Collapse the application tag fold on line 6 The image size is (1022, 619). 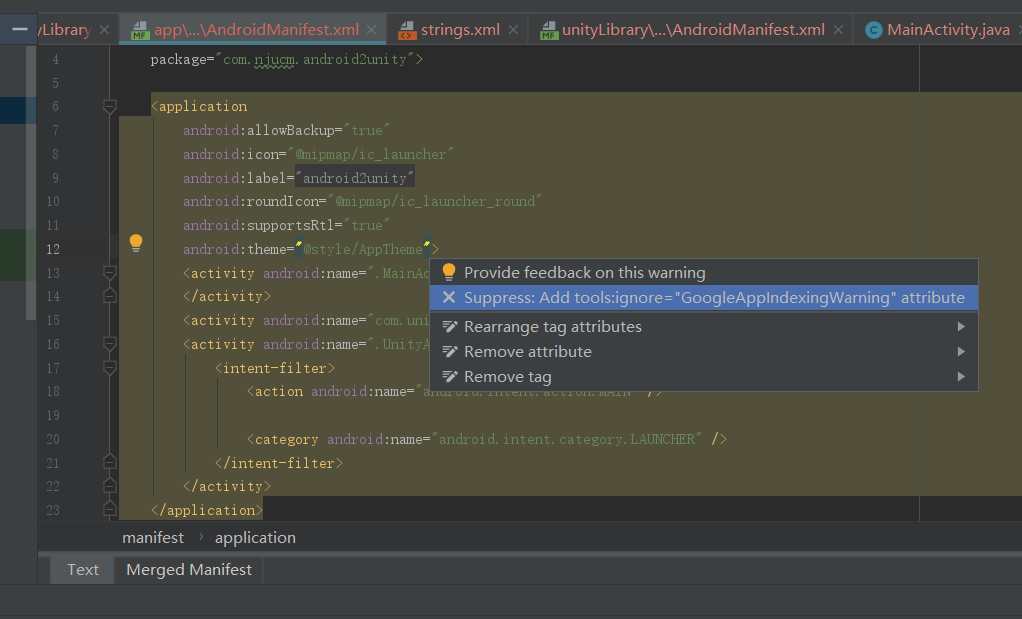[110, 106]
